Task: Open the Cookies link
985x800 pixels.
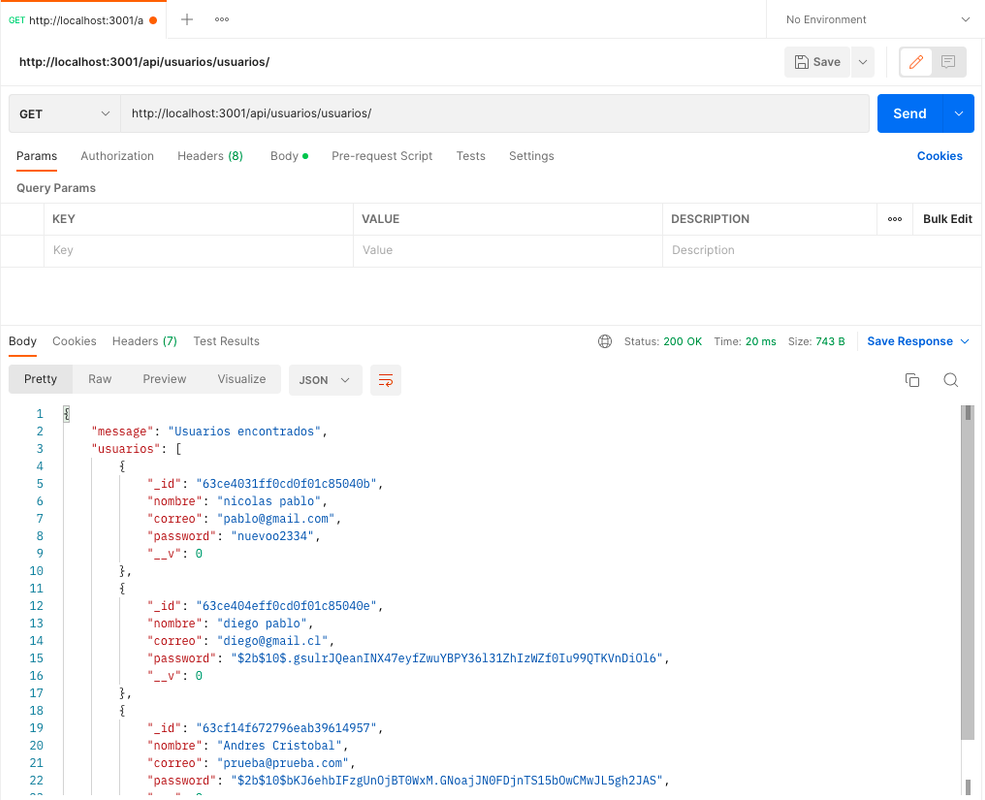Action: coord(939,156)
